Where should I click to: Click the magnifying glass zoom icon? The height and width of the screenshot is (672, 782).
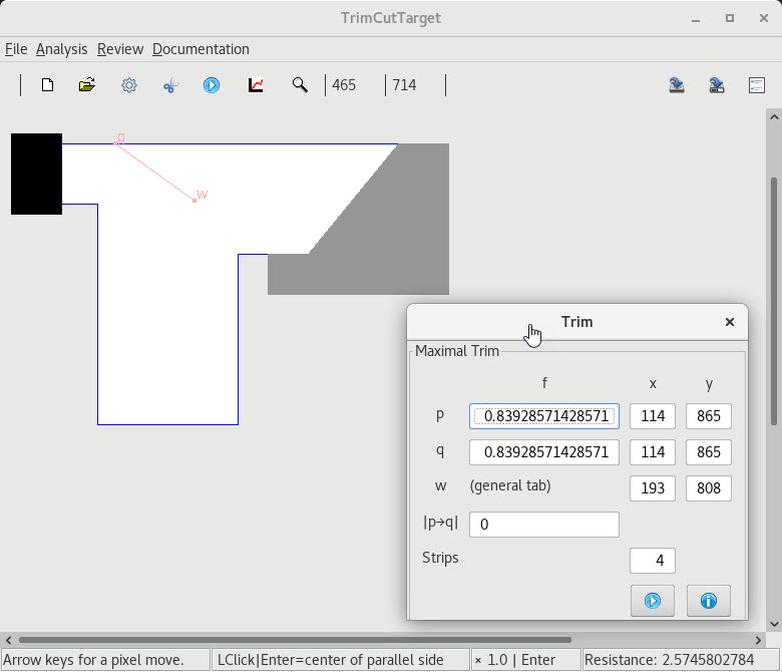[x=299, y=85]
